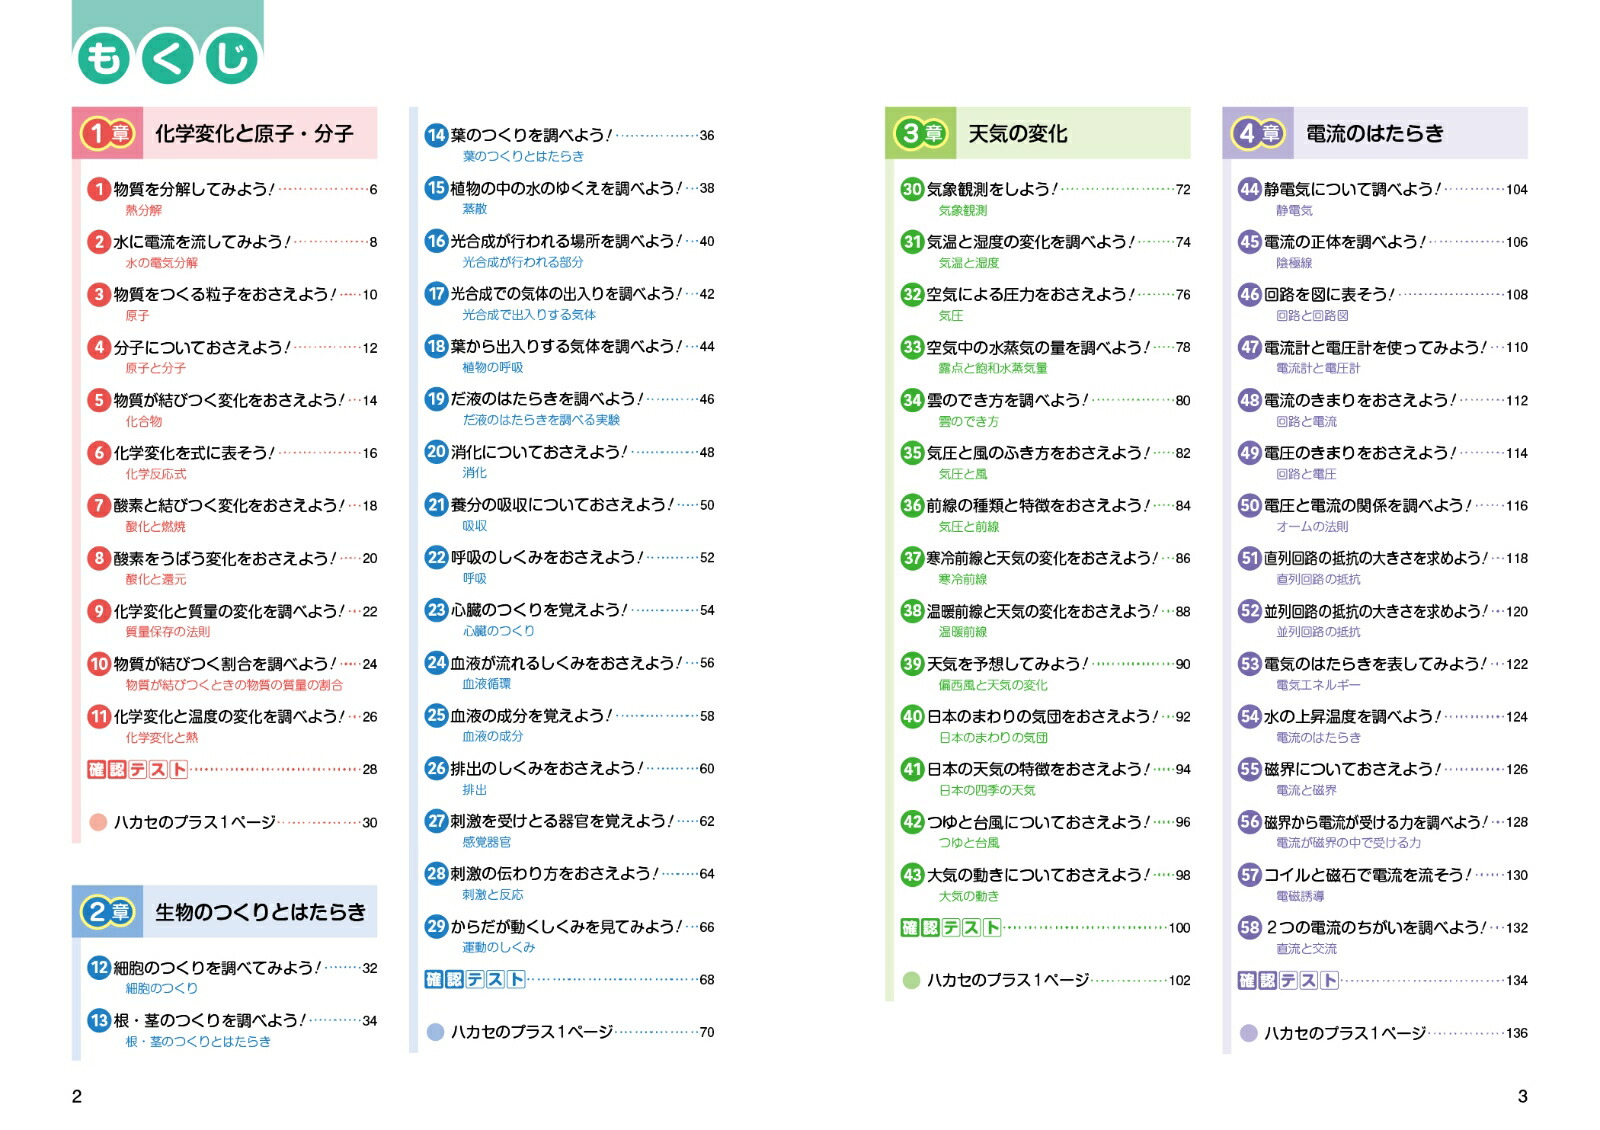The height and width of the screenshot is (1130, 1600).
Task: Click the green 確認テスト badge on page 100
Action: pos(951,927)
